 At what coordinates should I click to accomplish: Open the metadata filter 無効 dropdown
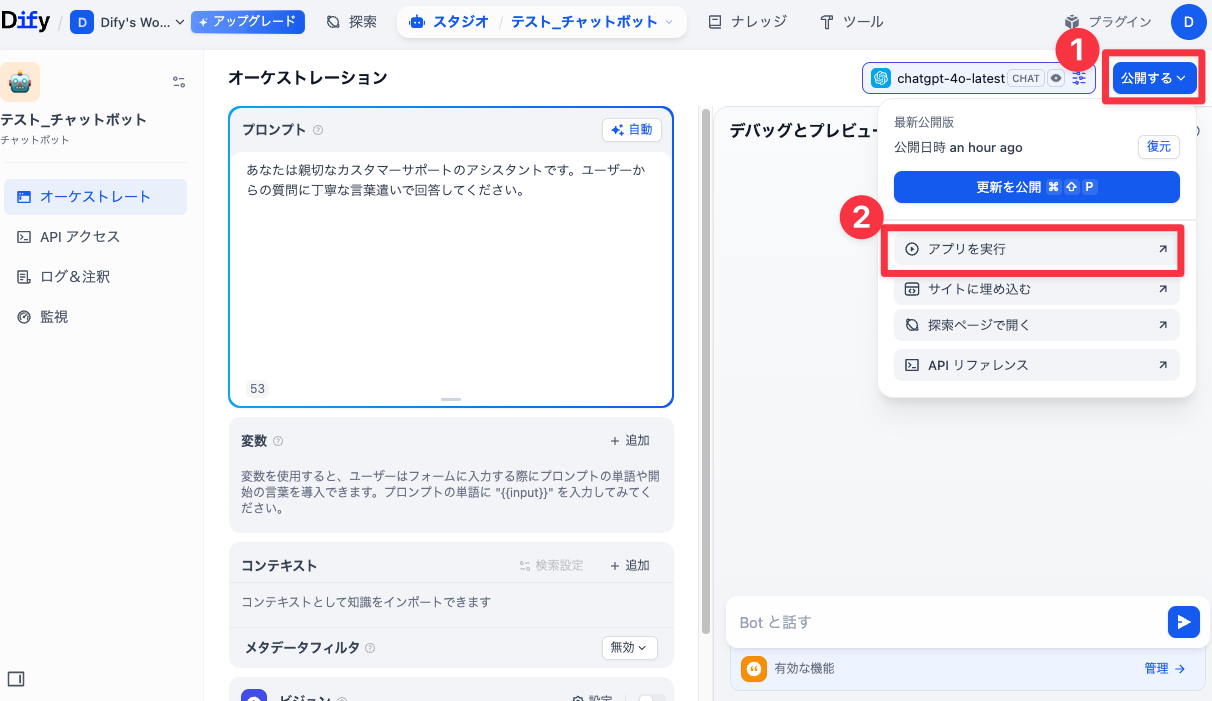click(x=629, y=648)
